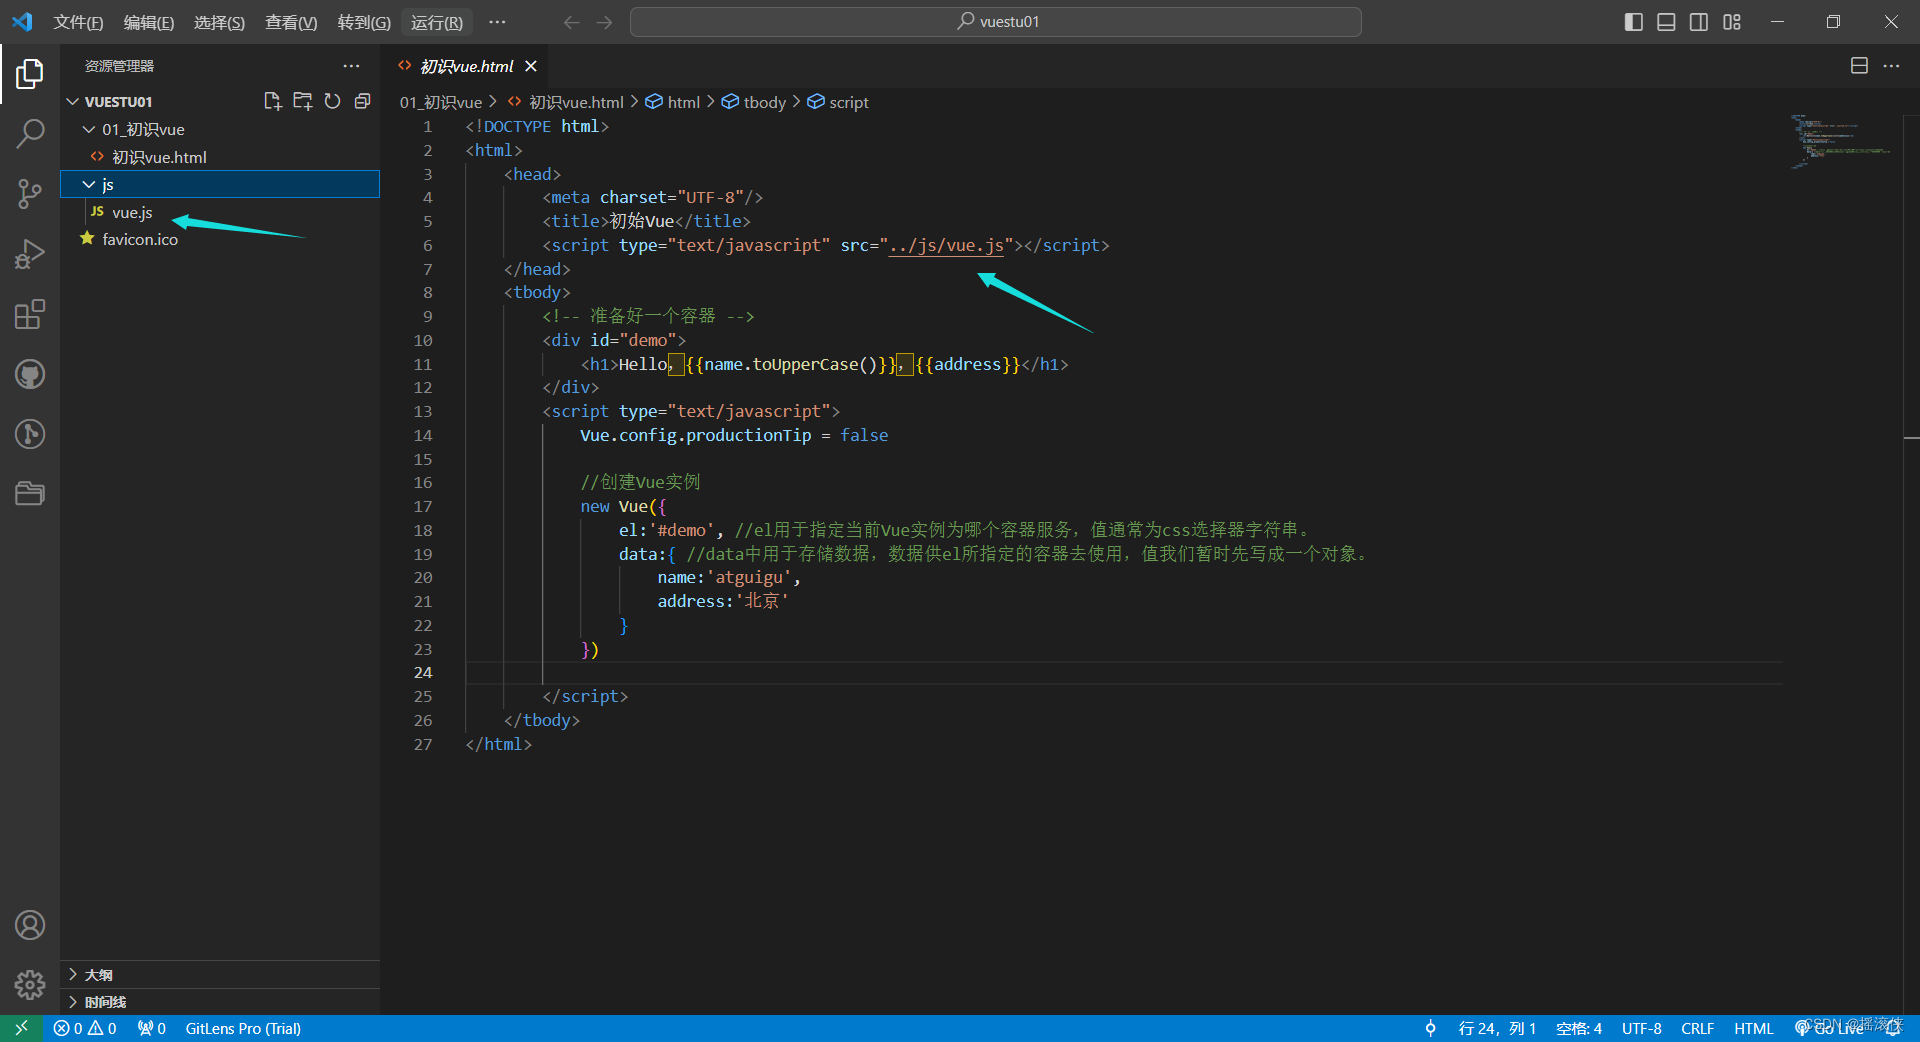Open the GitLens view in activity bar
The width and height of the screenshot is (1920, 1042).
(30, 434)
